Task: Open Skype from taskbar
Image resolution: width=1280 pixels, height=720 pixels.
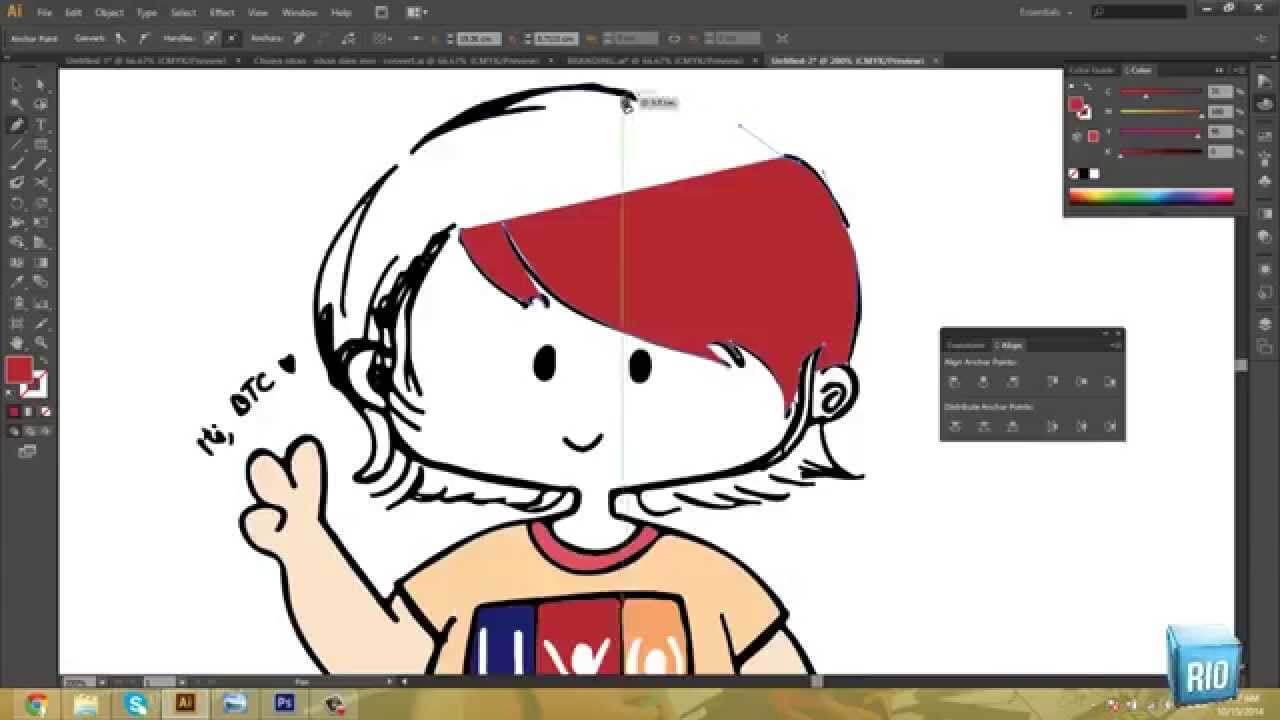Action: 136,703
